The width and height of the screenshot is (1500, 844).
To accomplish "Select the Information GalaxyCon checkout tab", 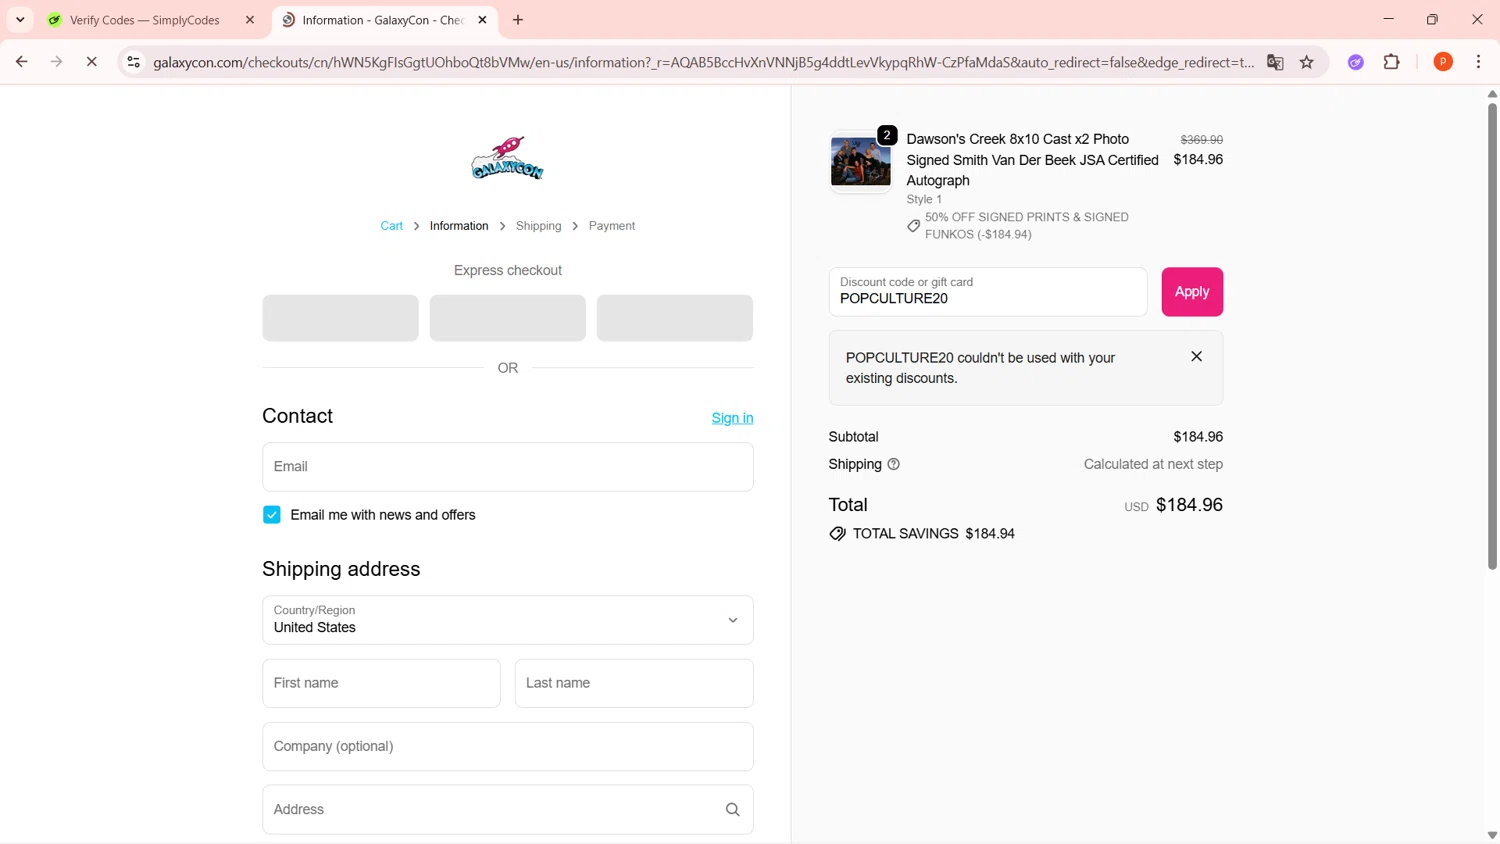I will [x=383, y=20].
